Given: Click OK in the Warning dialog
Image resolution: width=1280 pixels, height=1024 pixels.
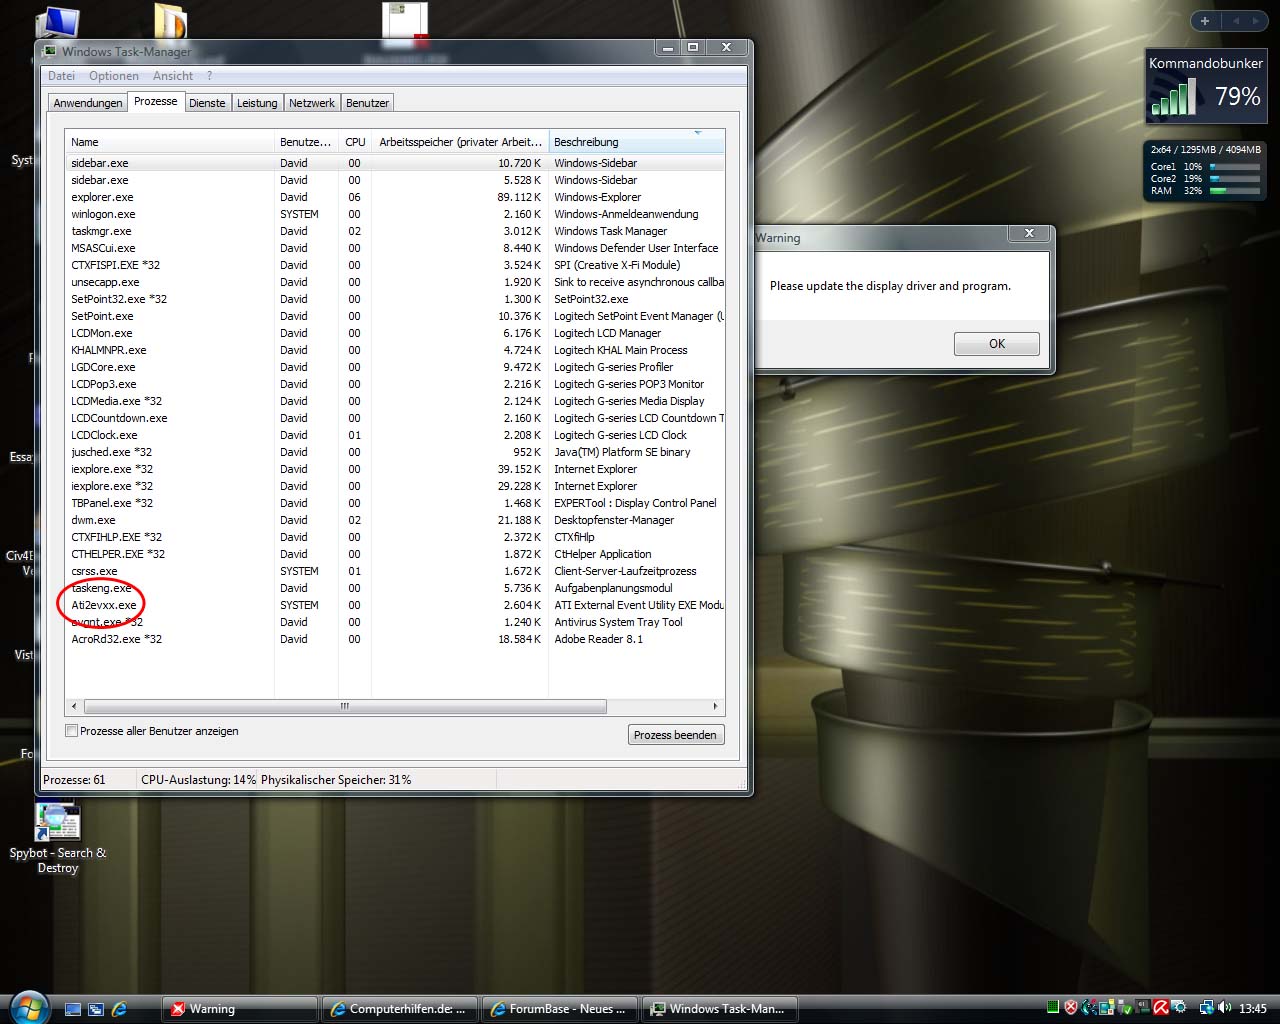Looking at the screenshot, I should (997, 344).
